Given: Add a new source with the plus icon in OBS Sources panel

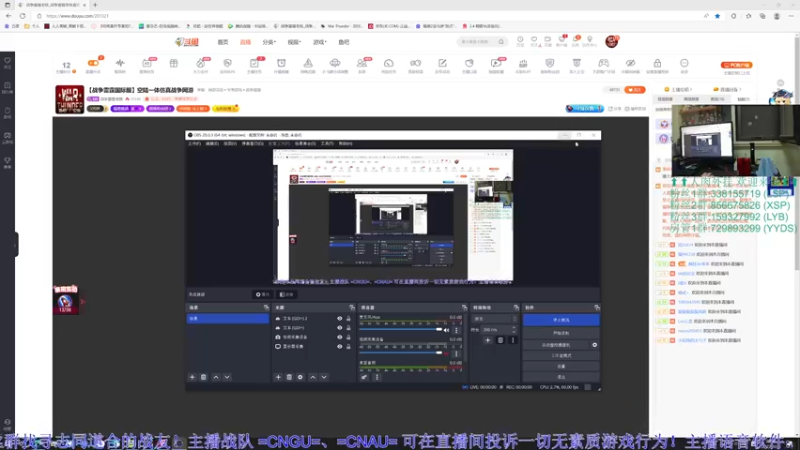Looking at the screenshot, I should click(x=278, y=377).
